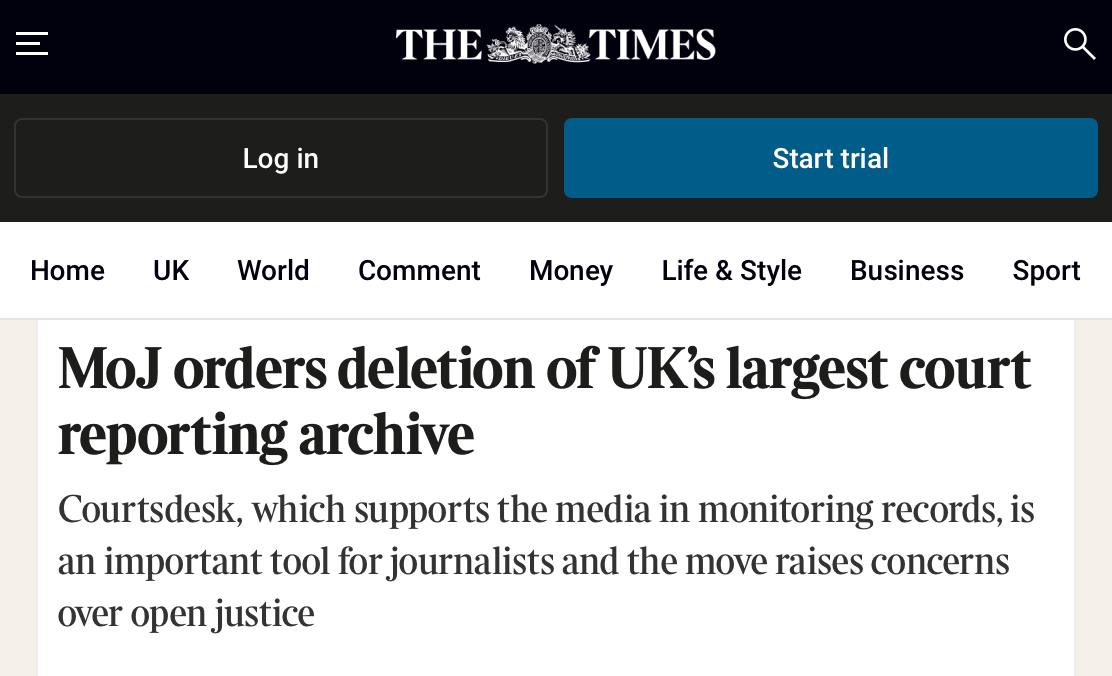Click the word "MoJ" in the headline
The height and width of the screenshot is (676, 1112).
click(109, 369)
